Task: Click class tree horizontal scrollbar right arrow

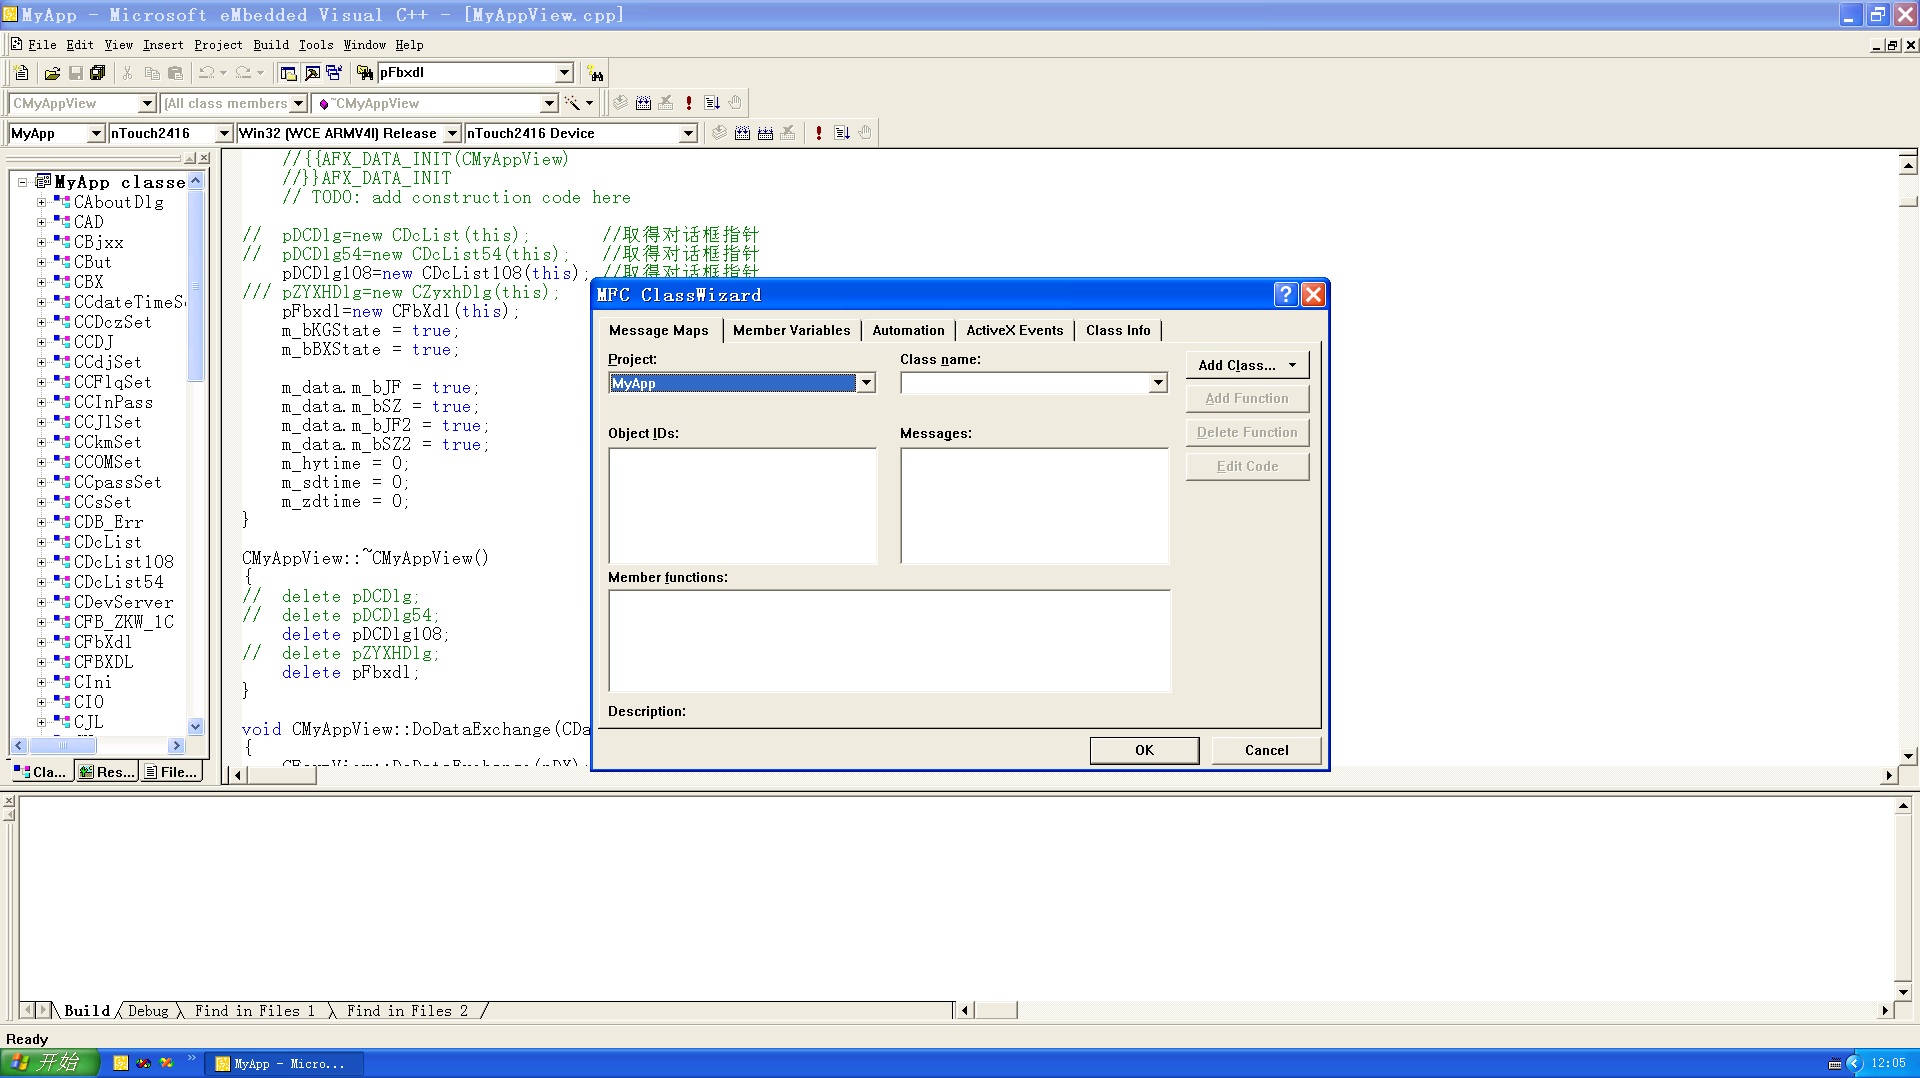Action: click(x=177, y=745)
